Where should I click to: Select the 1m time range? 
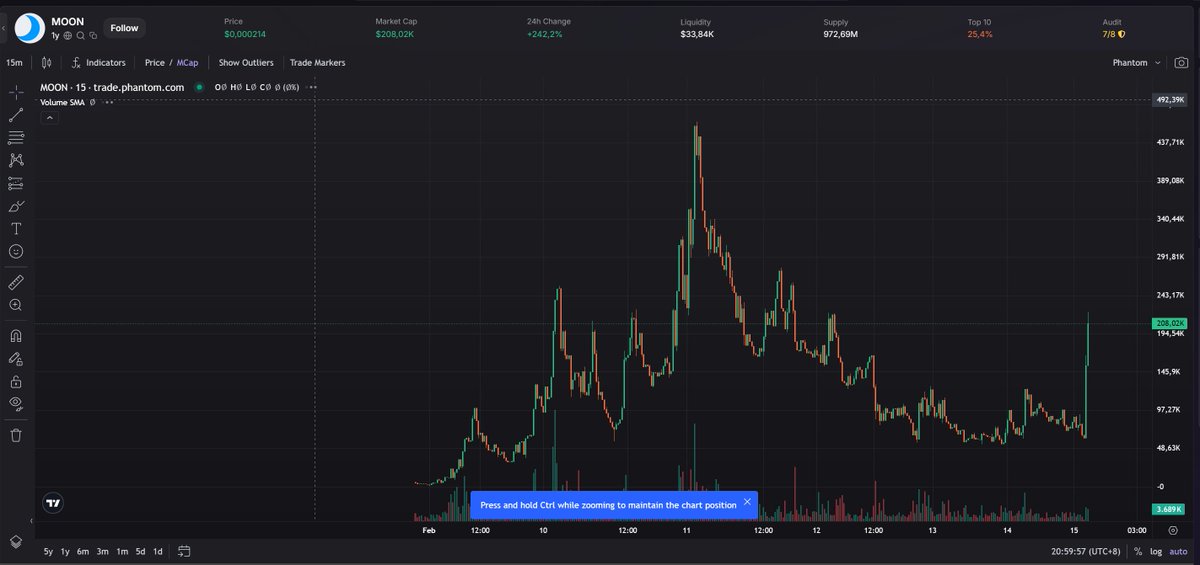click(121, 551)
